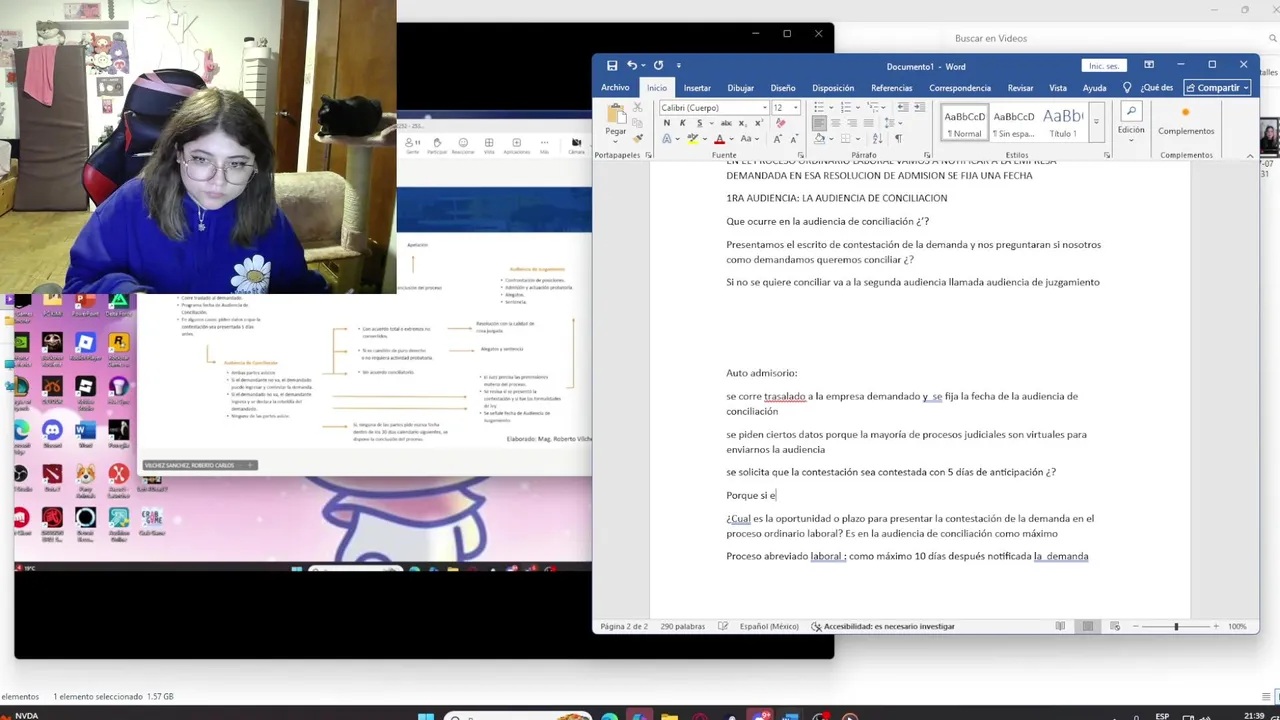This screenshot has height=720, width=1280.
Task: Redo using the repeat arrow icon
Action: [658, 65]
